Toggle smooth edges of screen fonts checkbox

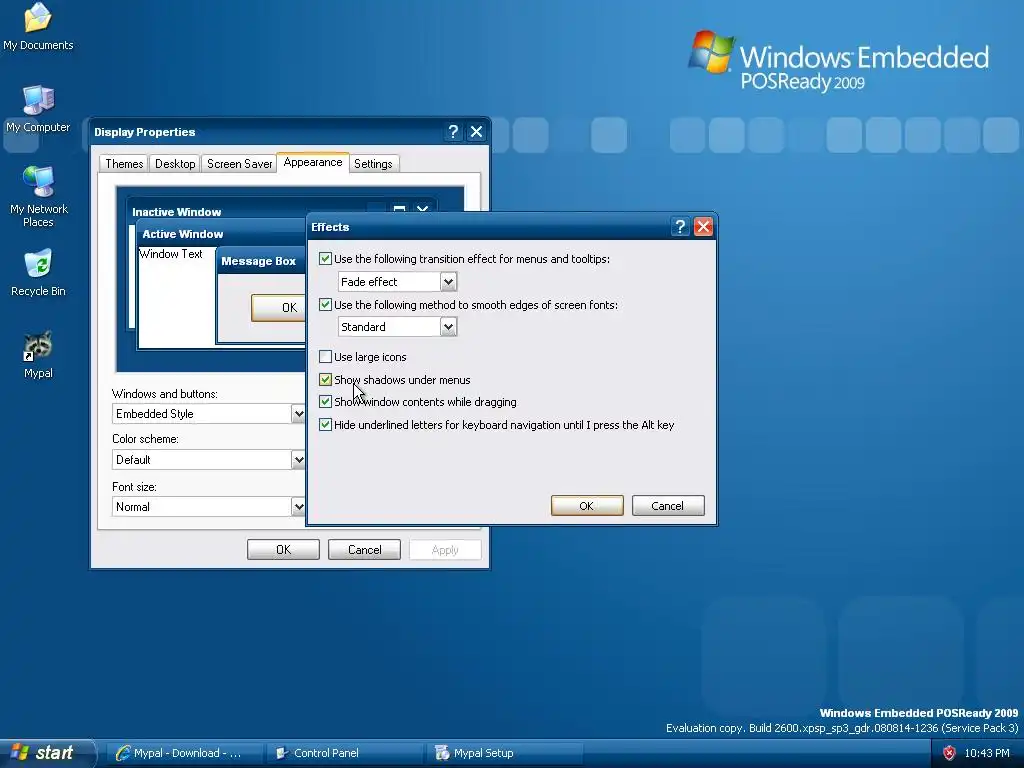[325, 304]
